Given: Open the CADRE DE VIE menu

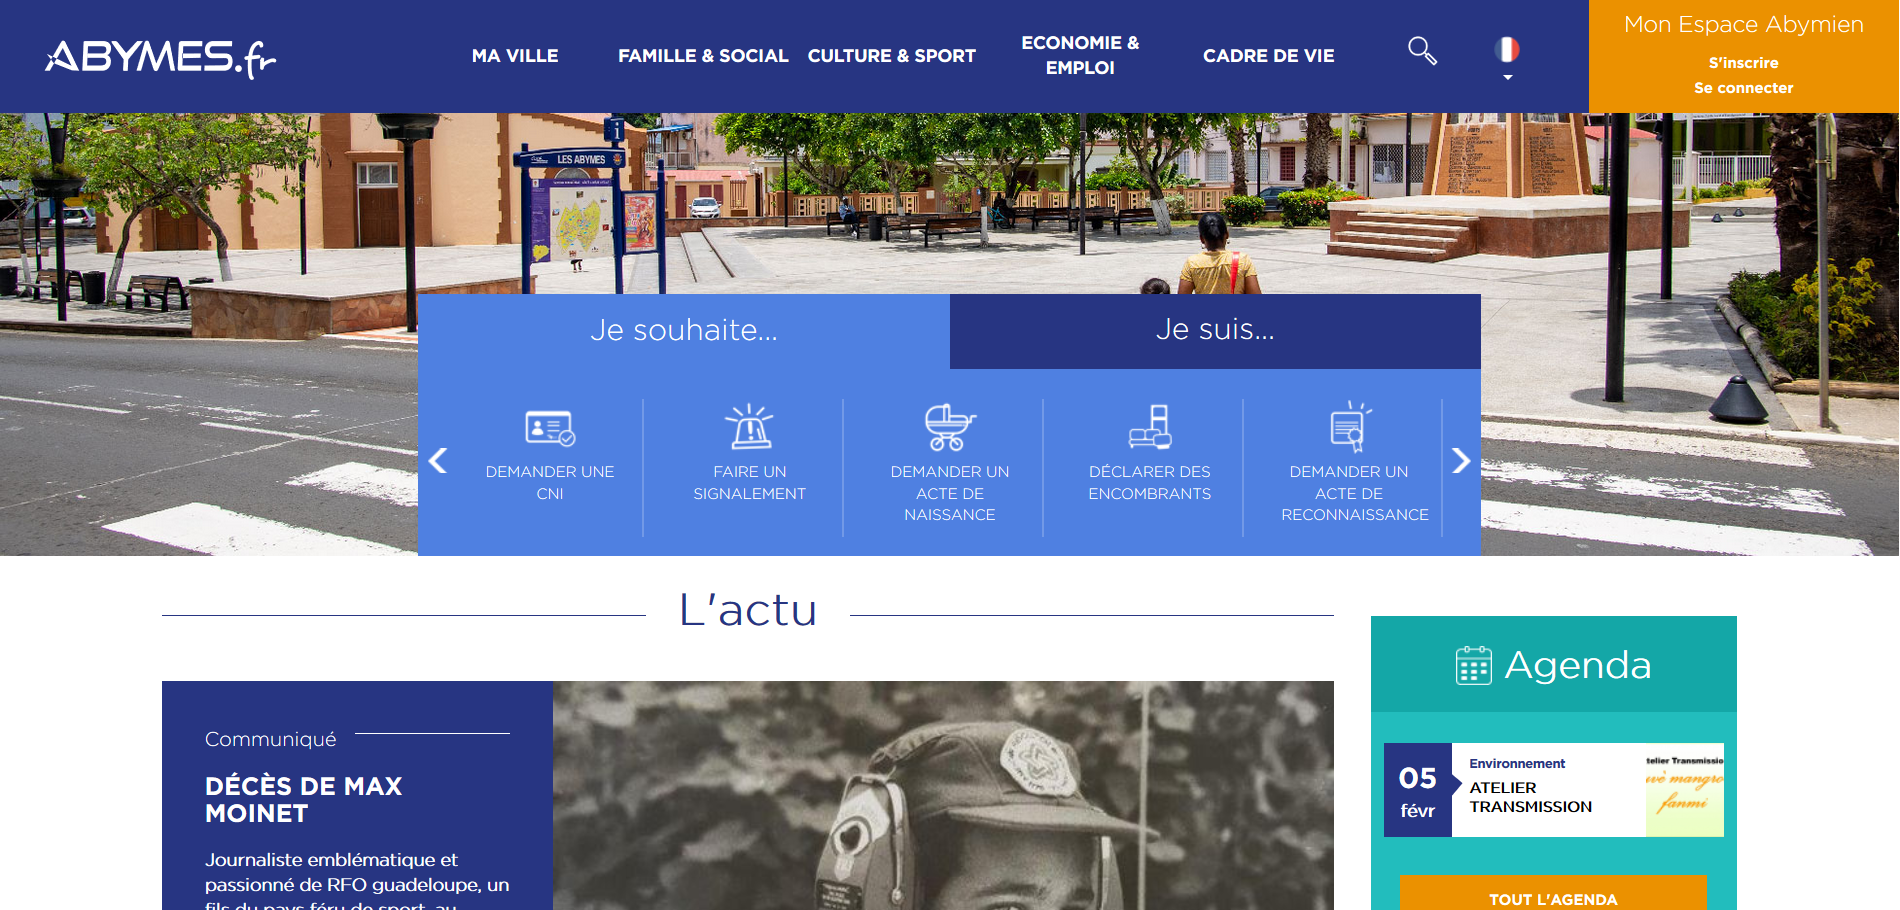Looking at the screenshot, I should tap(1268, 56).
